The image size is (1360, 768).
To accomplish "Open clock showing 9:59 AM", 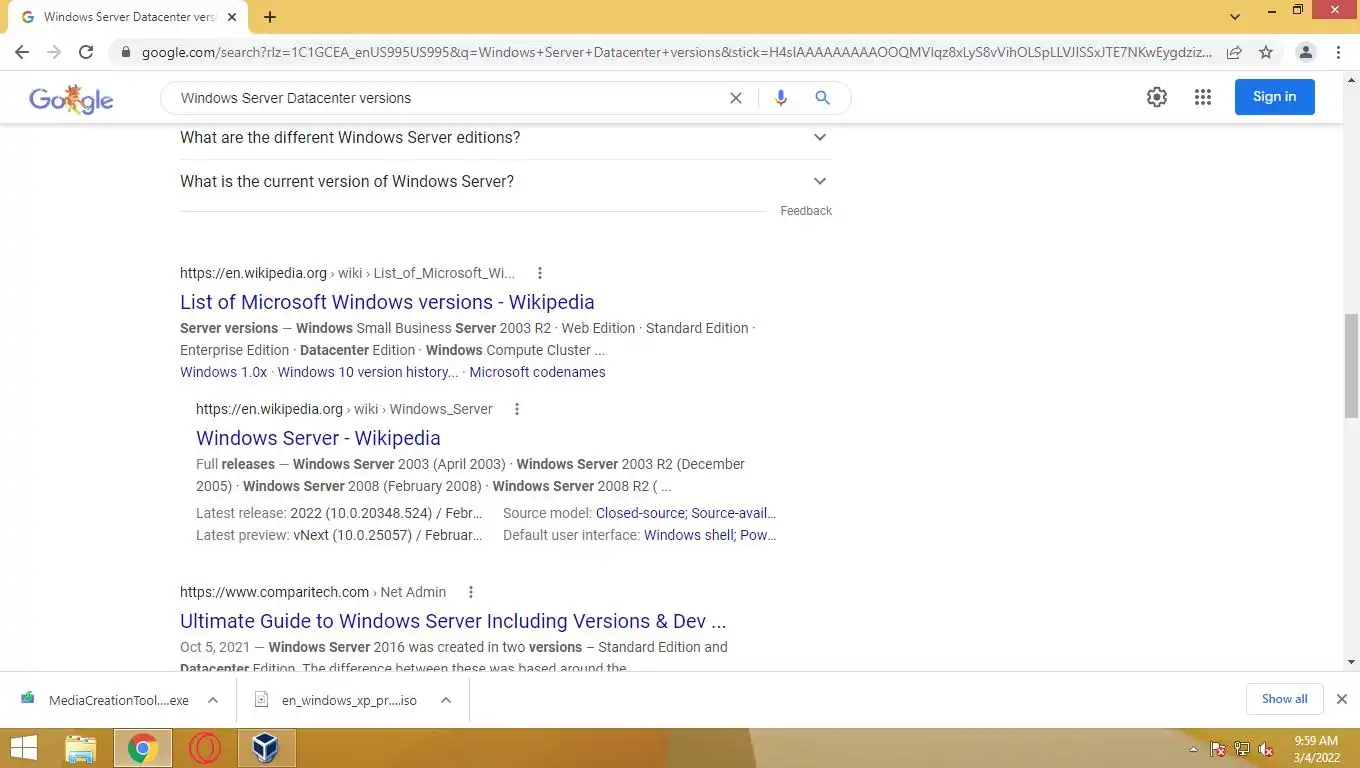I will click(1316, 749).
